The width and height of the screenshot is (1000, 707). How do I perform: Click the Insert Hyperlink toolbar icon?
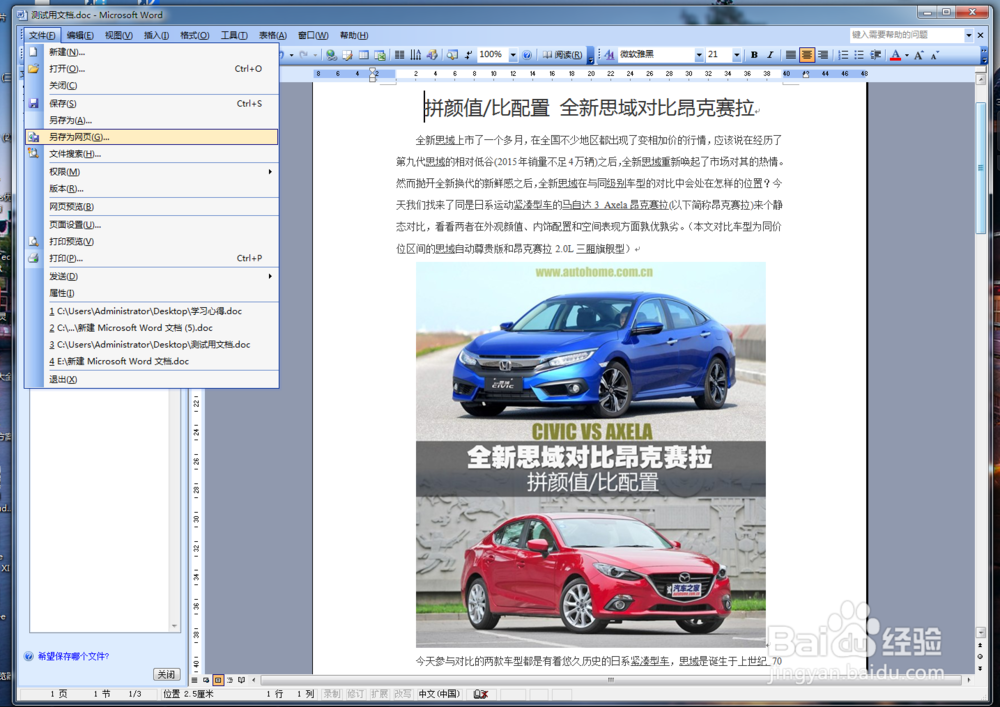pos(331,55)
